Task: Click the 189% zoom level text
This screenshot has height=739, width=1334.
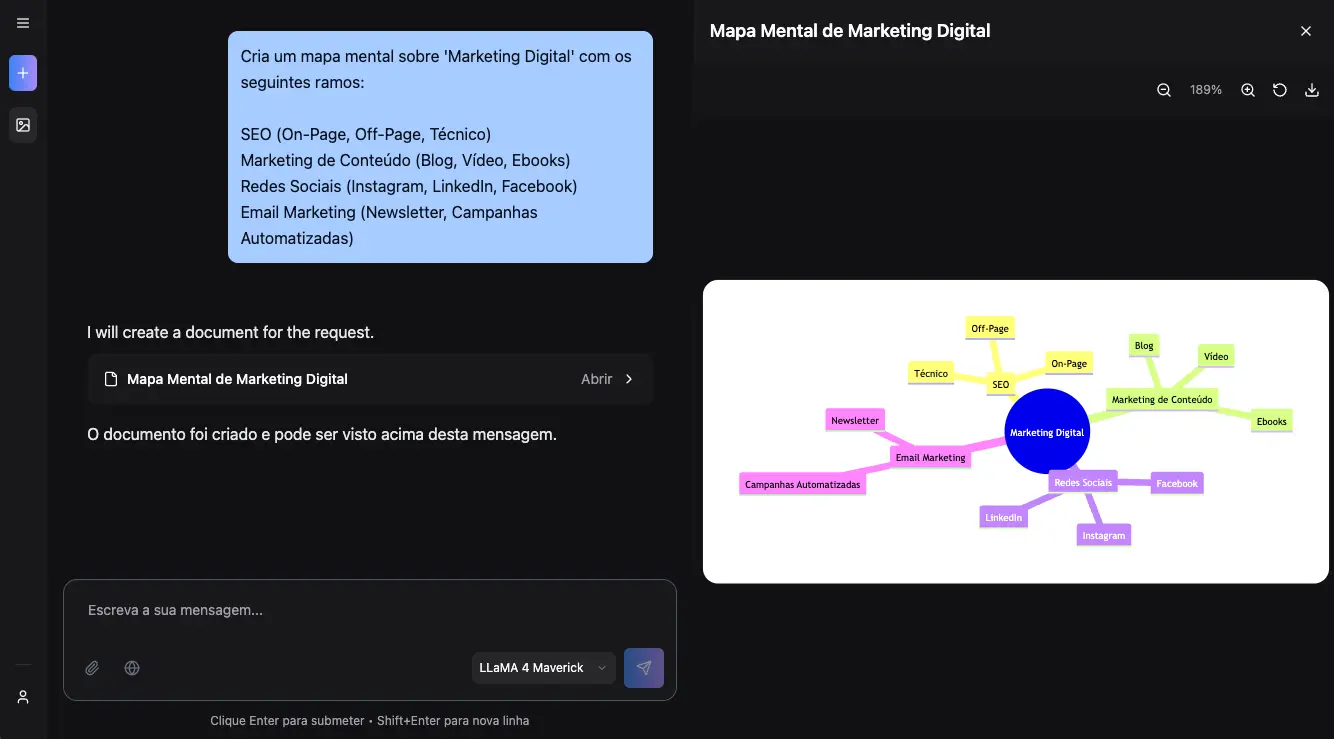Action: coord(1206,90)
